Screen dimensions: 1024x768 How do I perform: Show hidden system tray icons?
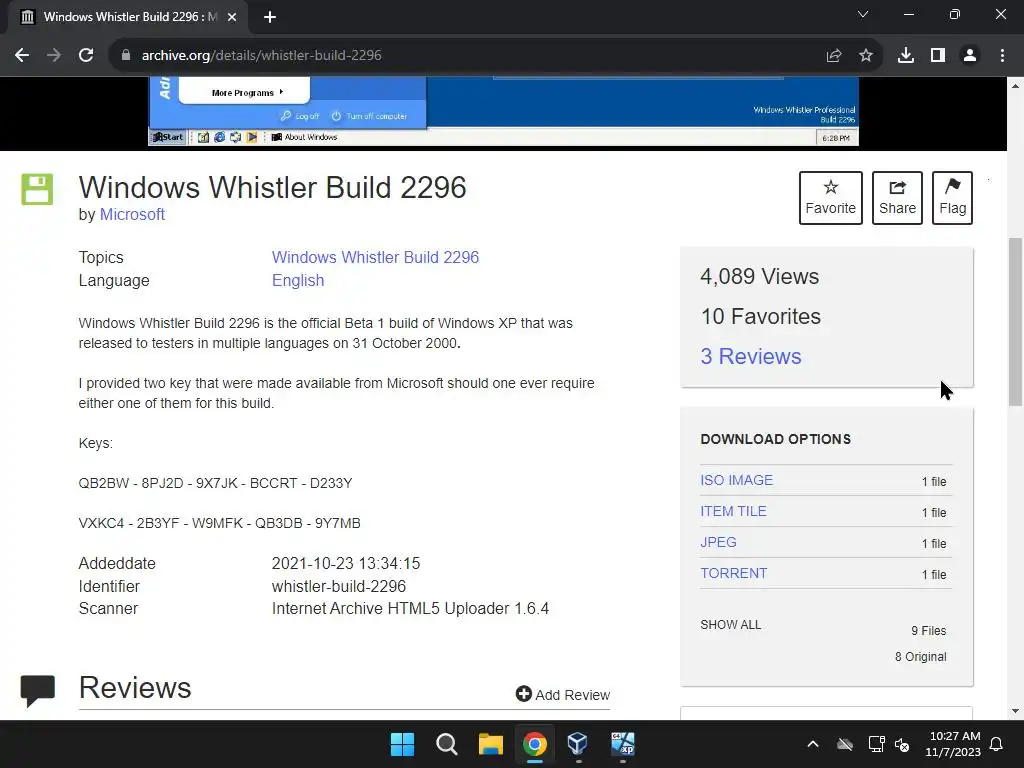(812, 744)
